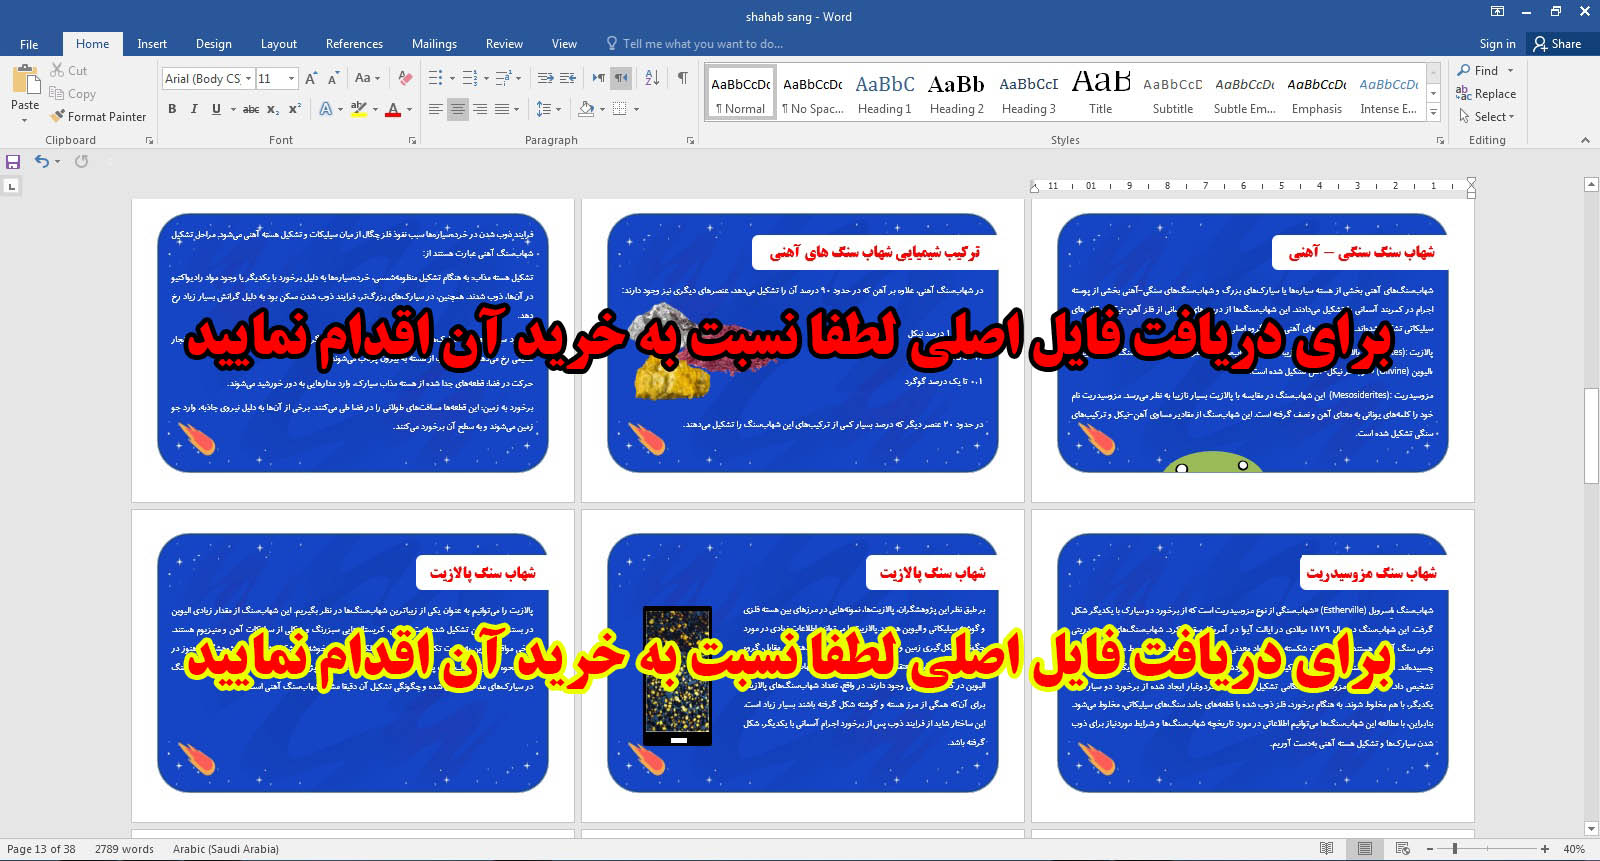The image size is (1600, 861).
Task: Select the Normal style
Action: coord(741,93)
